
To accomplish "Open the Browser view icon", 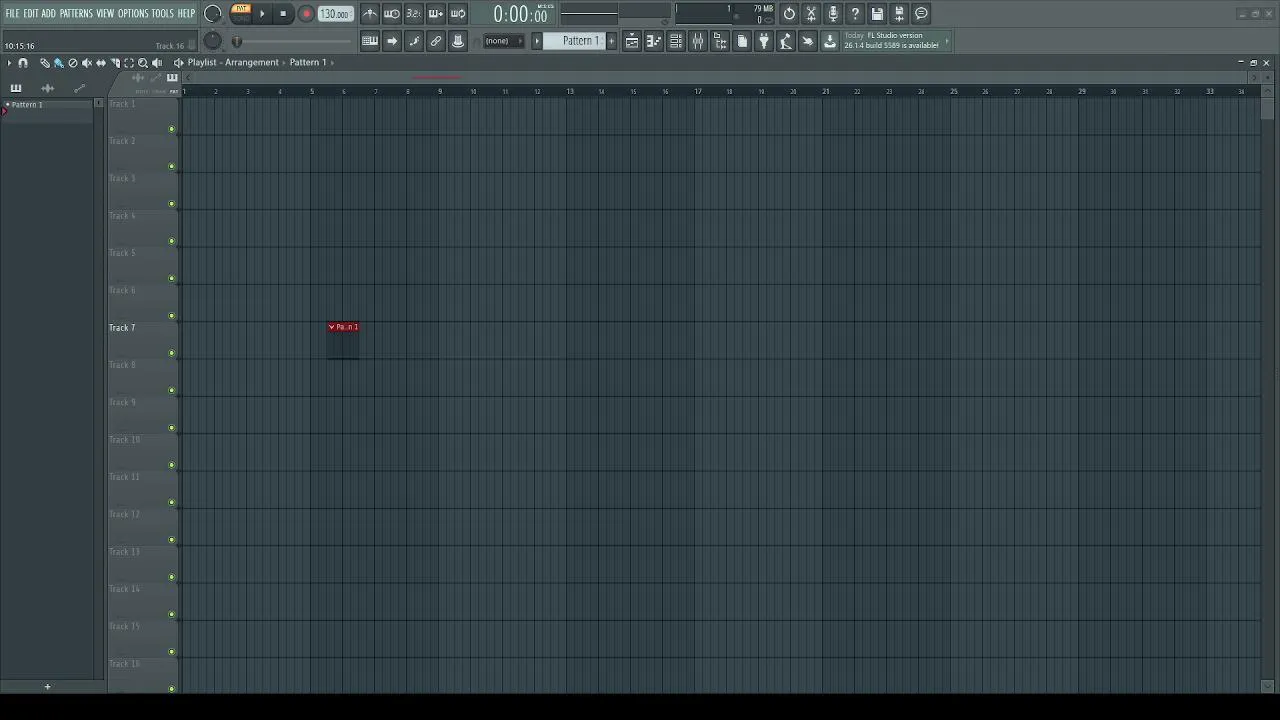I will [x=720, y=41].
